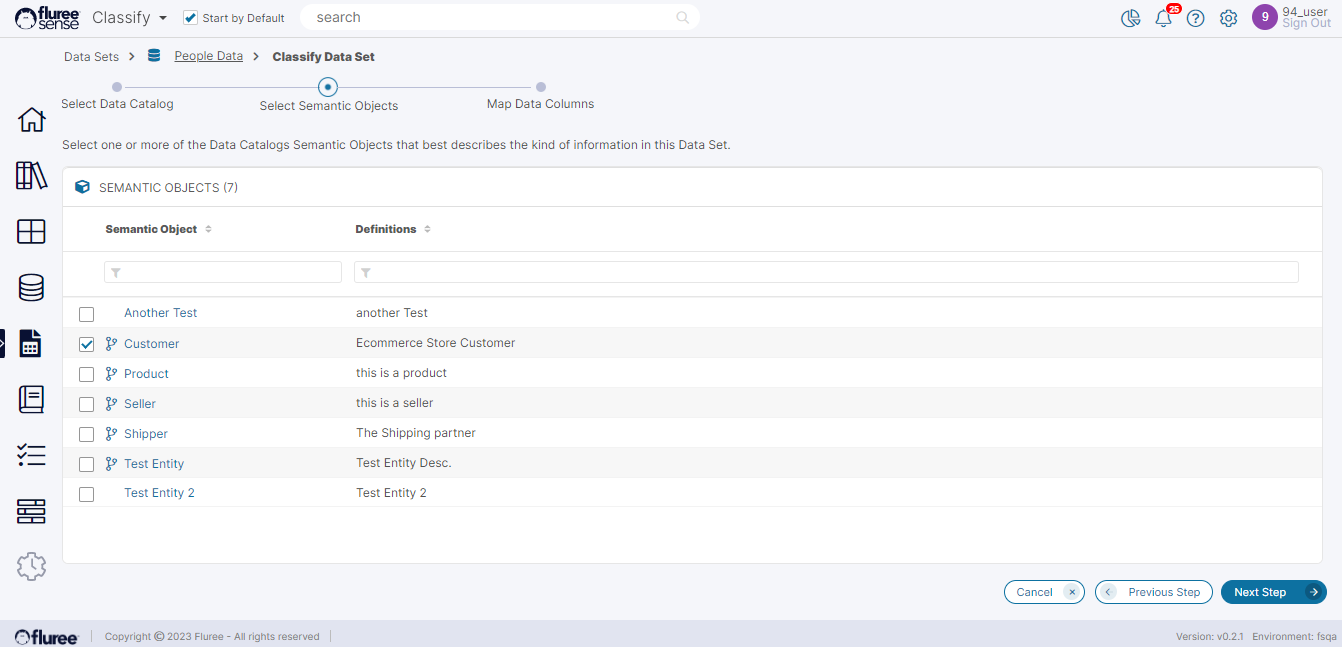The width and height of the screenshot is (1342, 647).
Task: Open the database stack sidebar icon
Action: (31, 288)
